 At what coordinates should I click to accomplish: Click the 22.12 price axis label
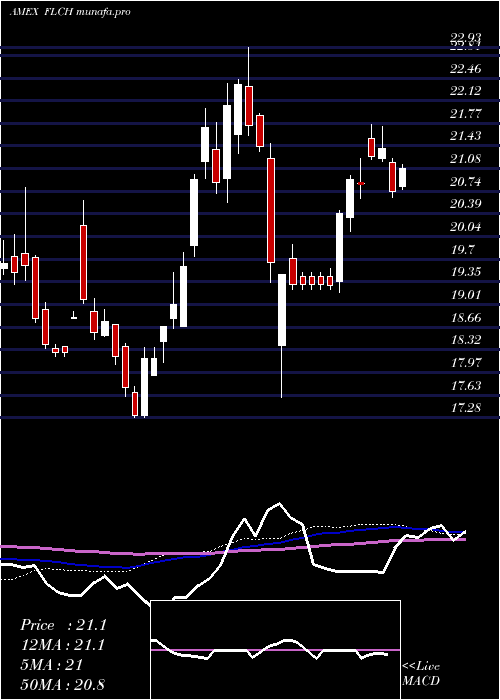pyautogui.click(x=466, y=91)
